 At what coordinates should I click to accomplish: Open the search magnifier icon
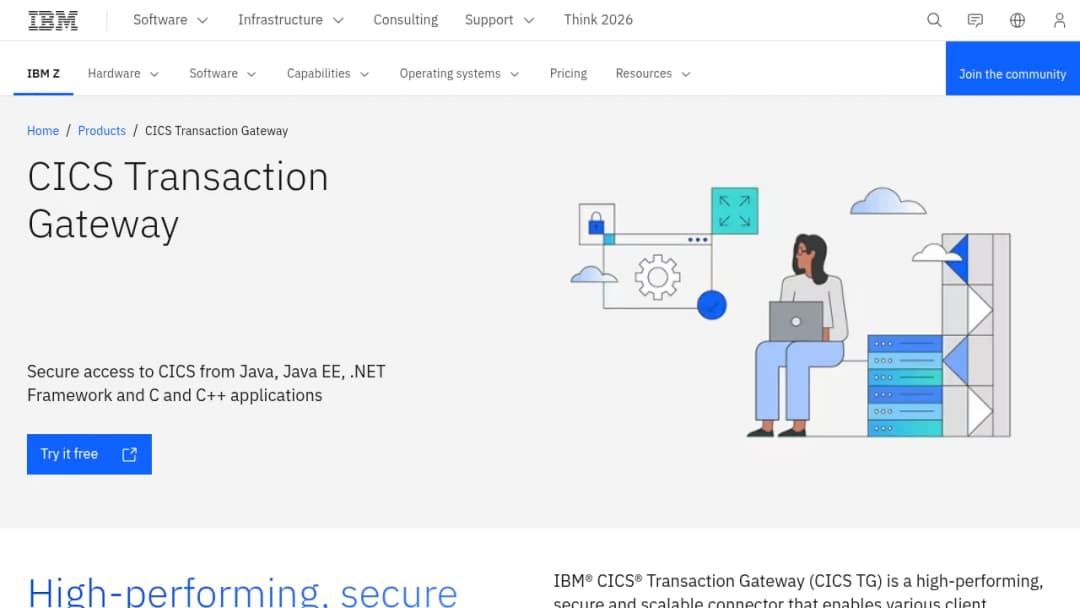(x=934, y=20)
